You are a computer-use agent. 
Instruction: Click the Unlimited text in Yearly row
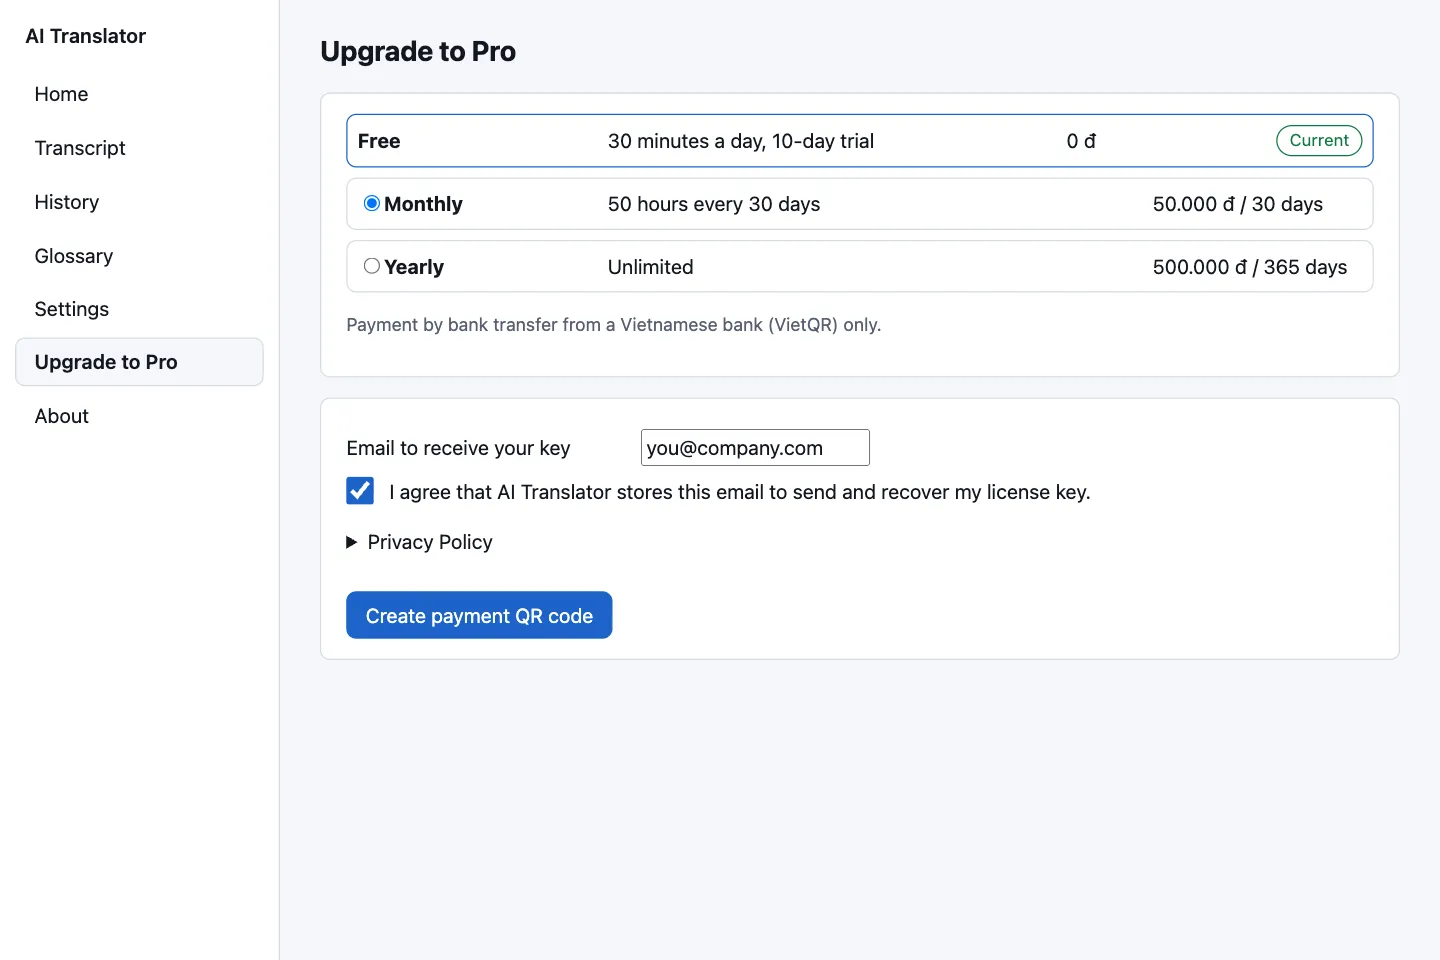pos(651,267)
